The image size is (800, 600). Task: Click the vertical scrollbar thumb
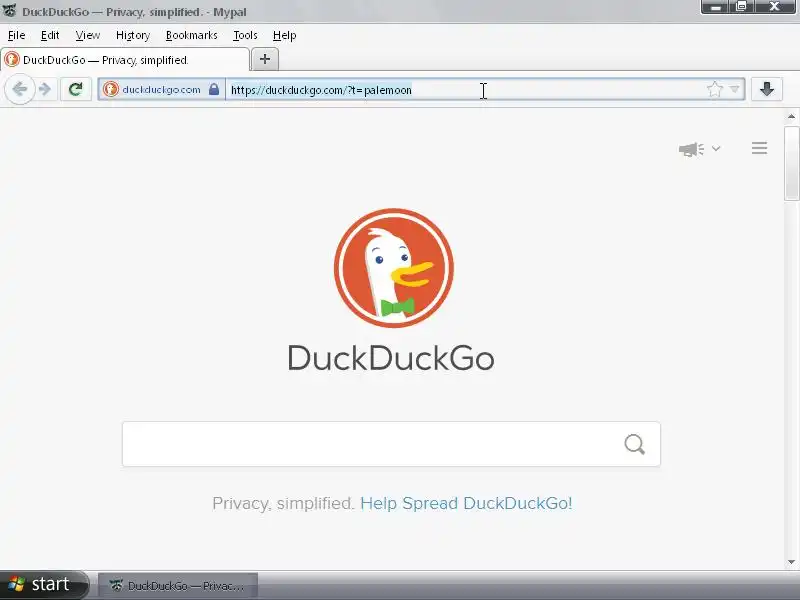tap(791, 162)
